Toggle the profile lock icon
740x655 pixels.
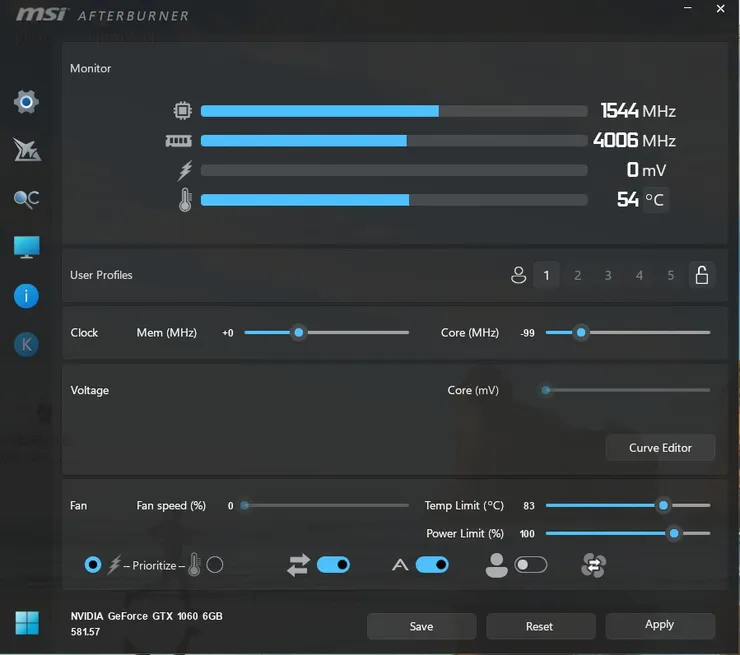[x=702, y=275]
